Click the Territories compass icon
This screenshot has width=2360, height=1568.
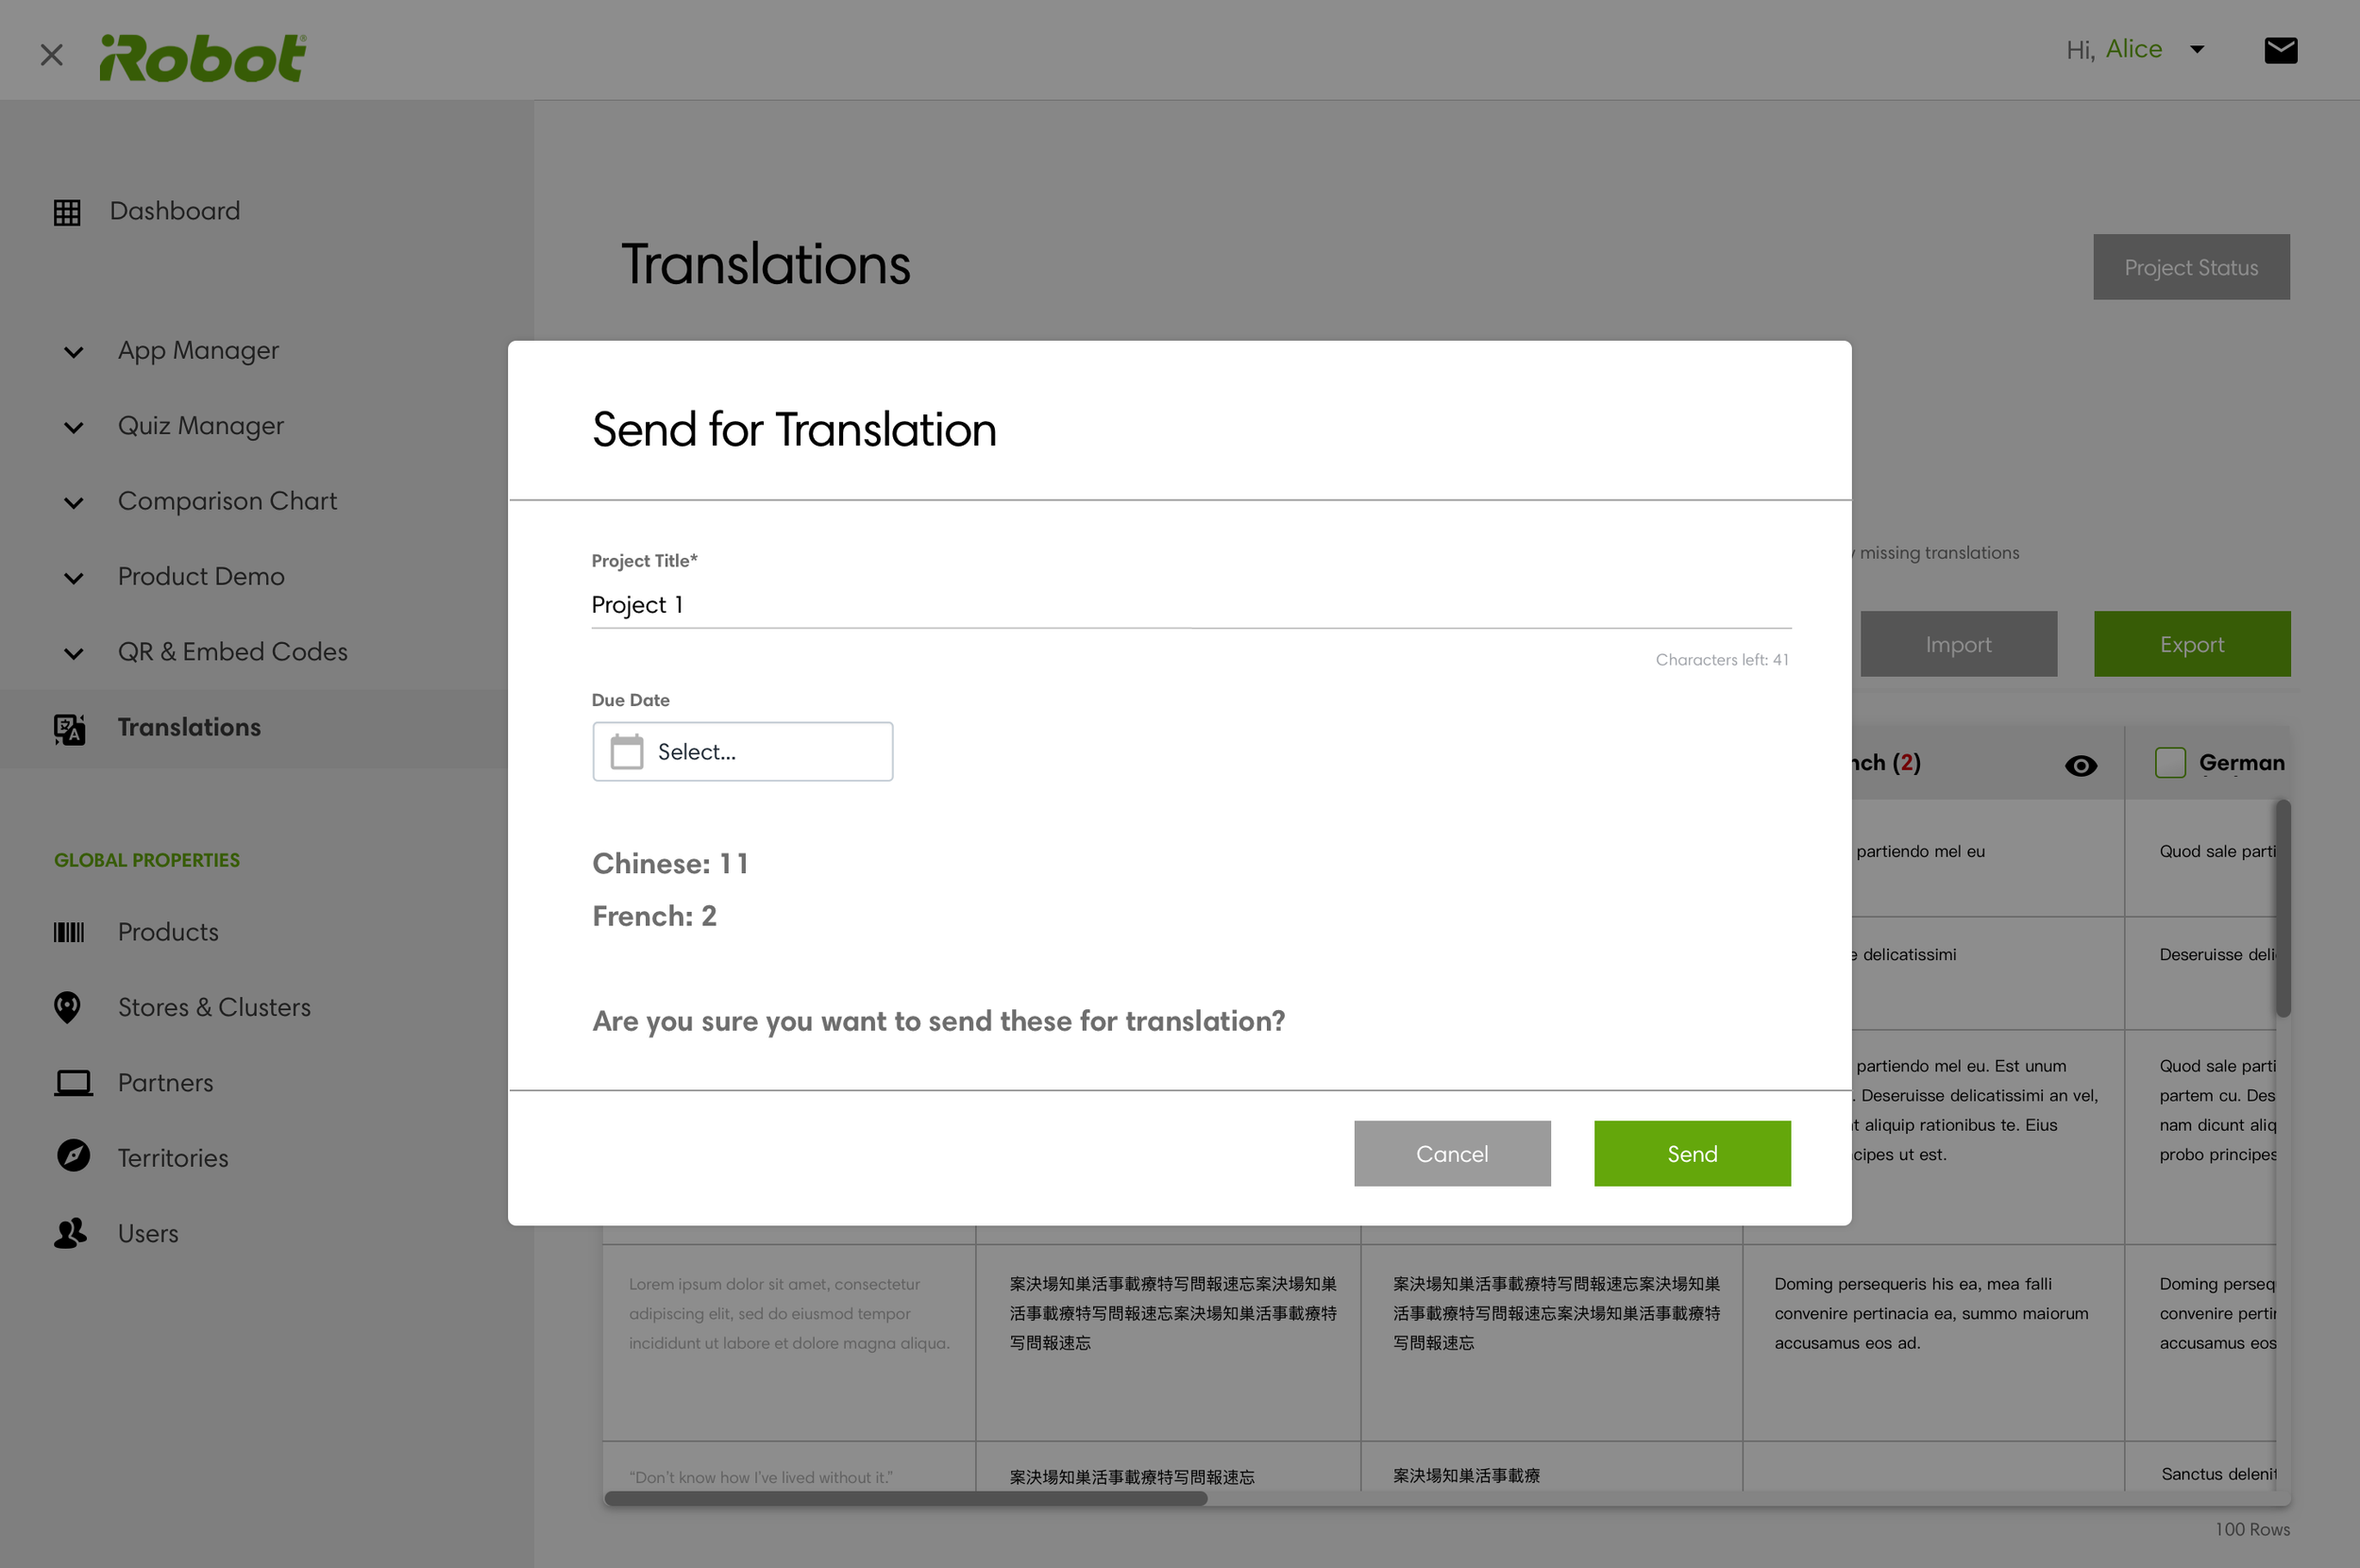pos(73,1156)
